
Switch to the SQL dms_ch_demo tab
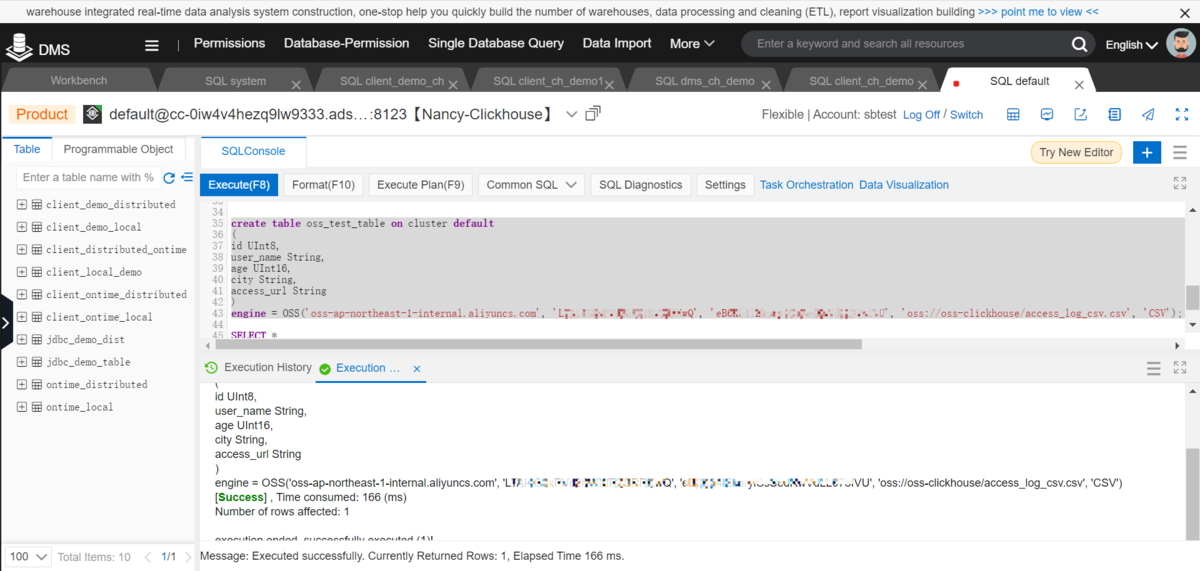tap(705, 81)
